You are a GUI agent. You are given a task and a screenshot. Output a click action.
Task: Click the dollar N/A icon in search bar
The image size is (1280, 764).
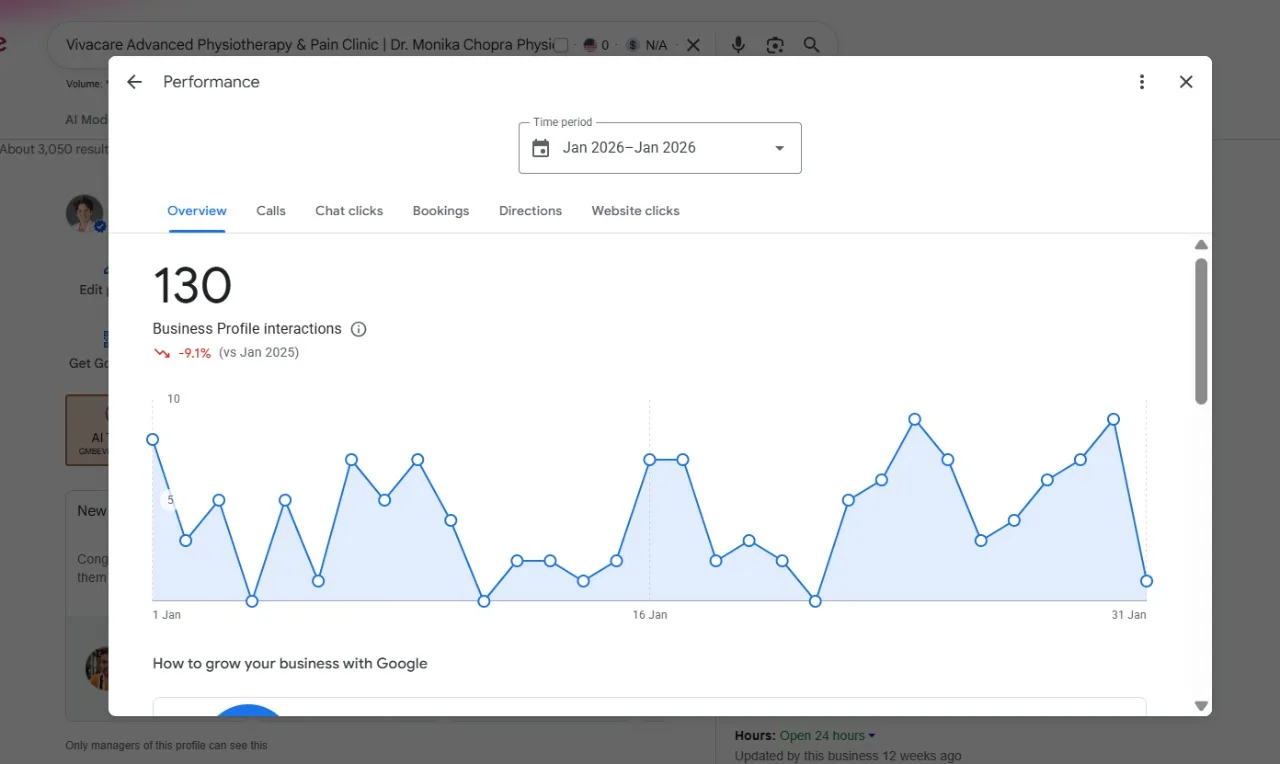pyautogui.click(x=633, y=45)
